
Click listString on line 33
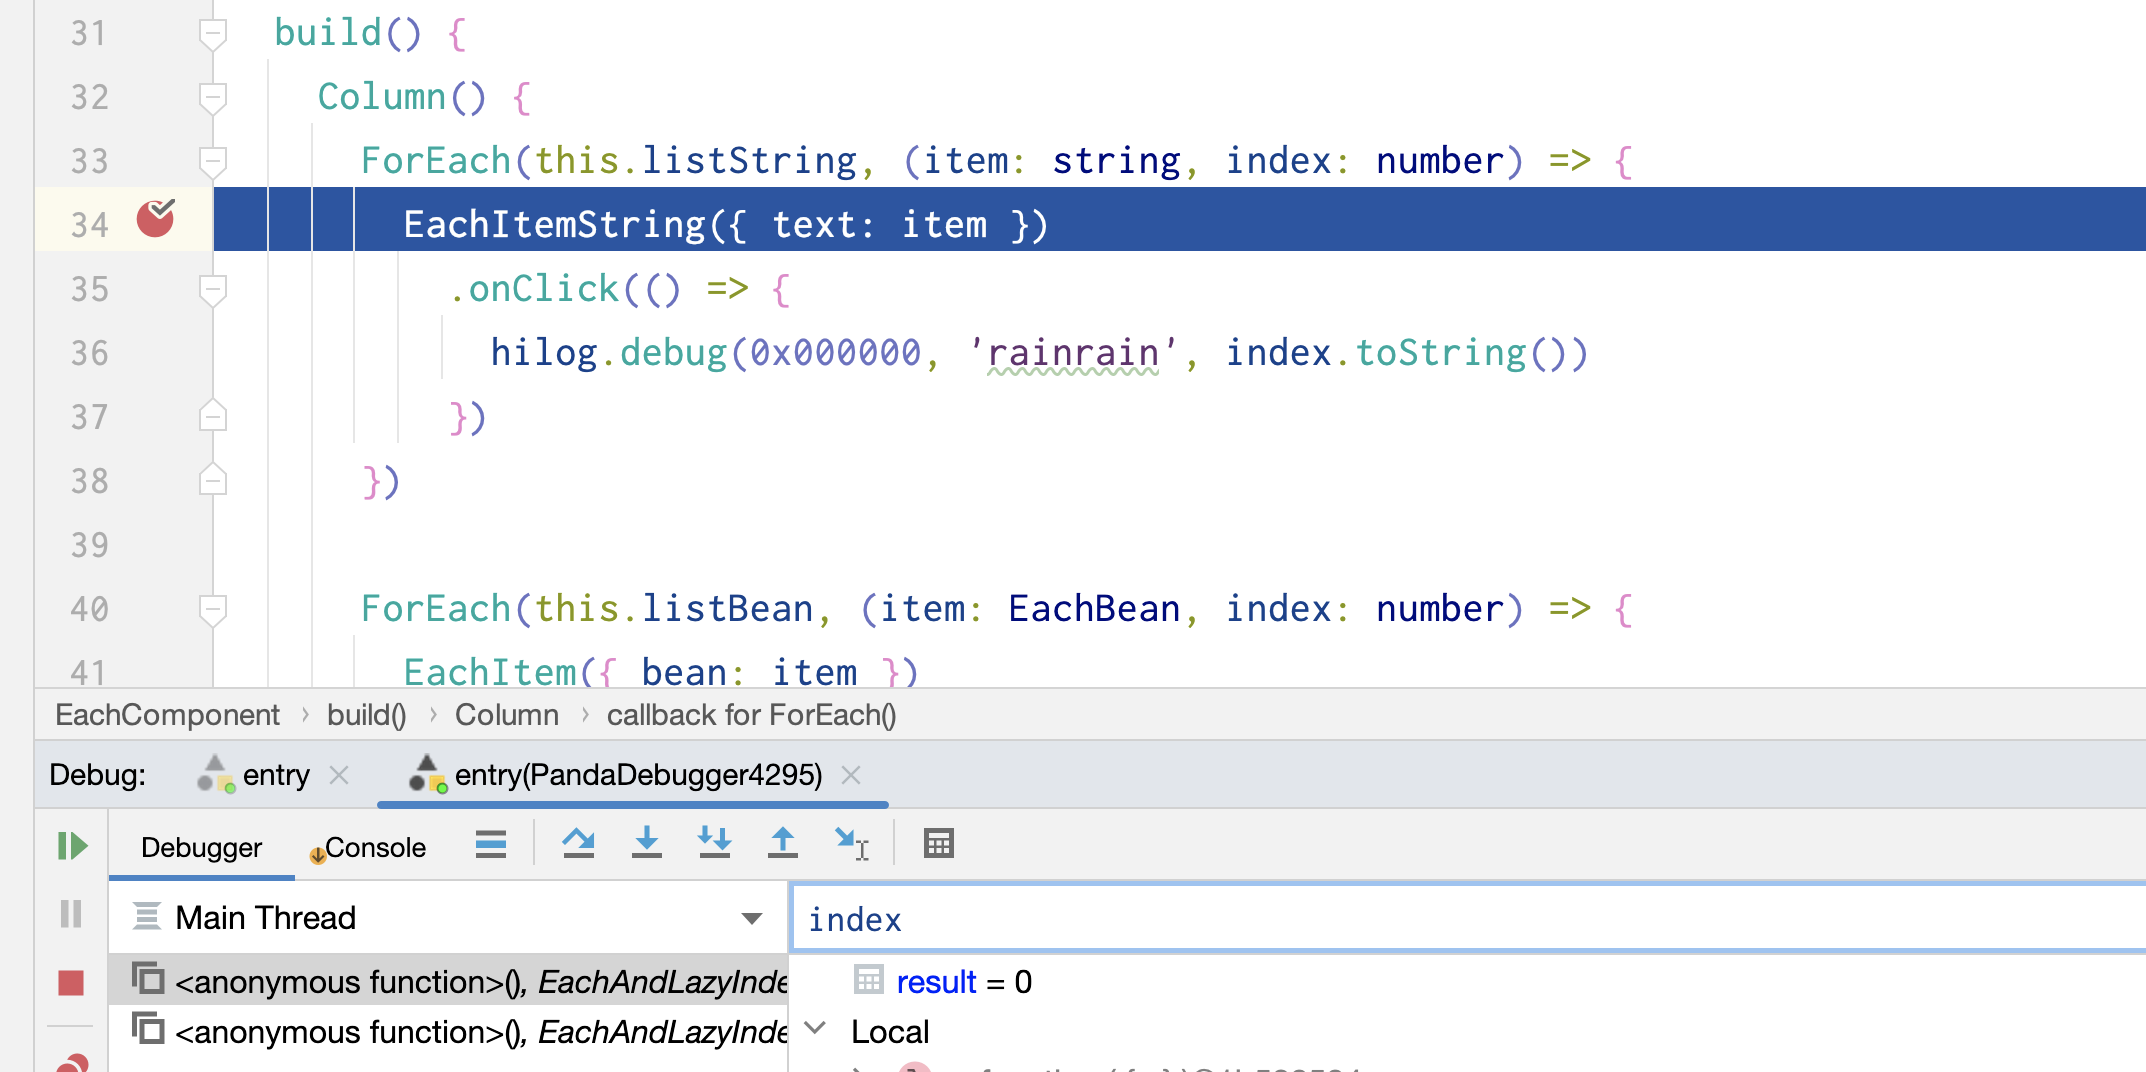coord(749,161)
